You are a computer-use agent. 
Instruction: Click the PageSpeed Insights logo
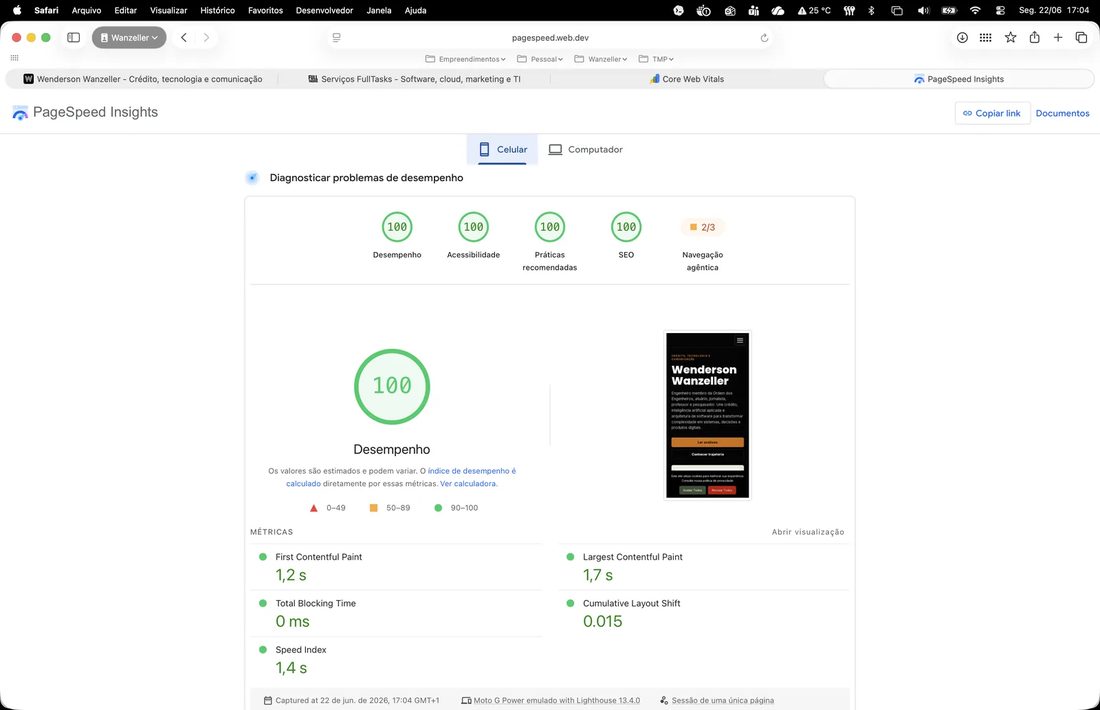pos(85,112)
